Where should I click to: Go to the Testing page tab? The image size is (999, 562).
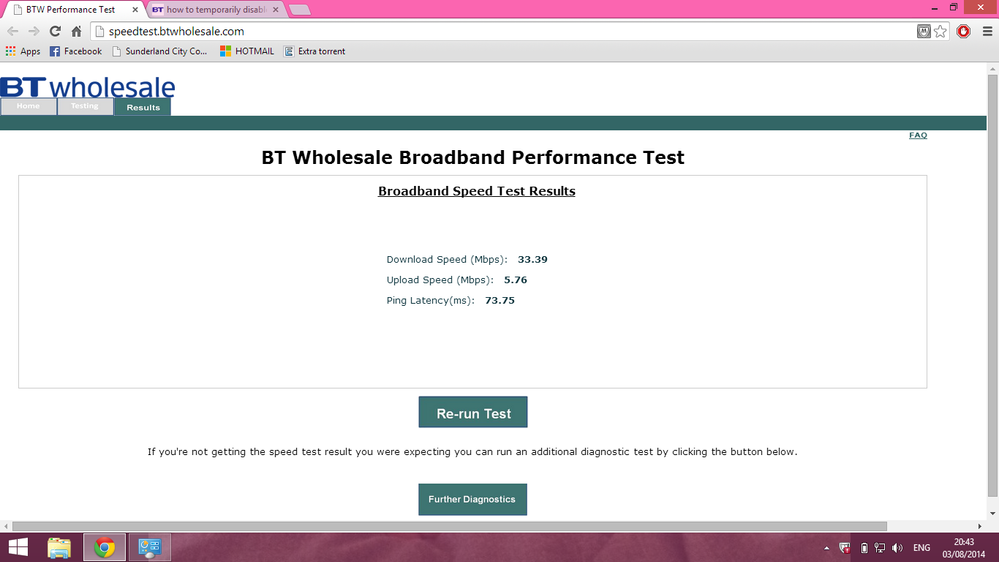coord(85,106)
